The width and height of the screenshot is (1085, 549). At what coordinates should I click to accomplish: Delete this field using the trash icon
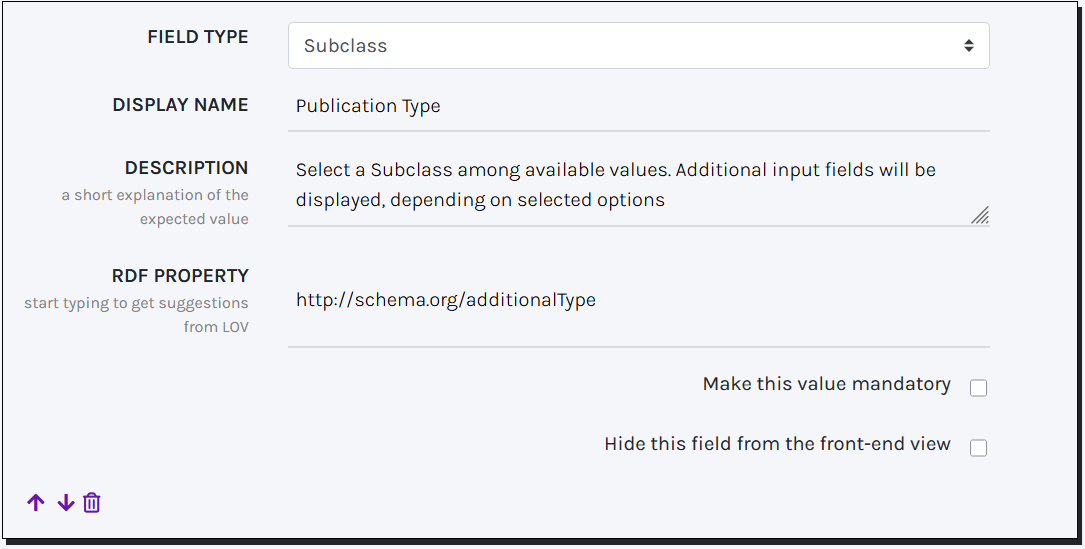tap(92, 503)
